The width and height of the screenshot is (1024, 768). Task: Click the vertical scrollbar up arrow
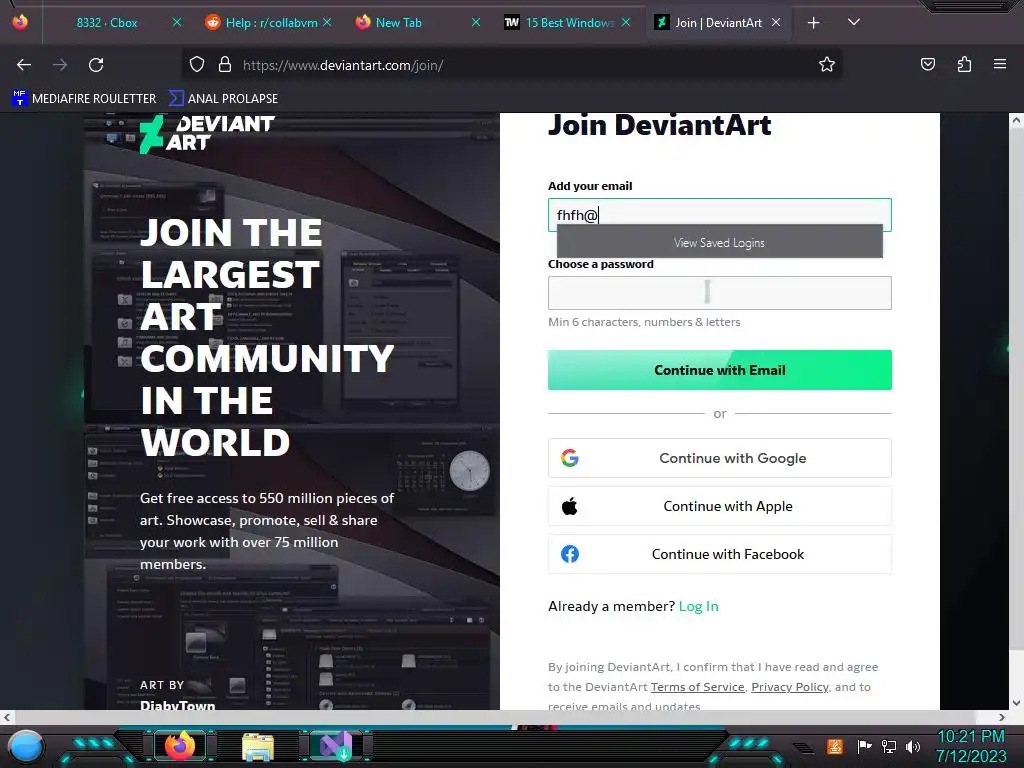point(1016,121)
